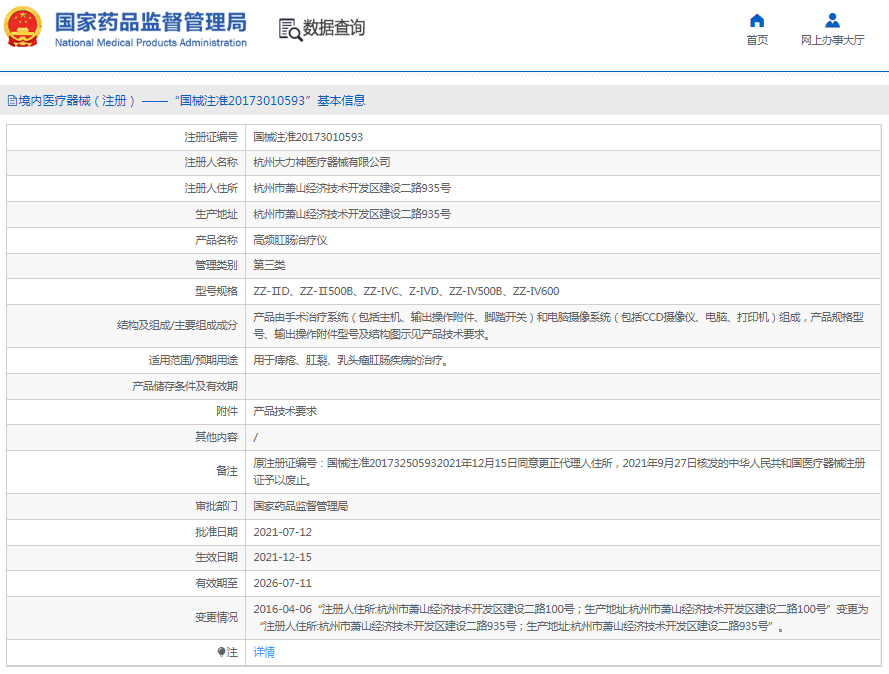Screen dimensions: 889x674
Task: Click National Medical Products Administration text
Action: point(151,43)
